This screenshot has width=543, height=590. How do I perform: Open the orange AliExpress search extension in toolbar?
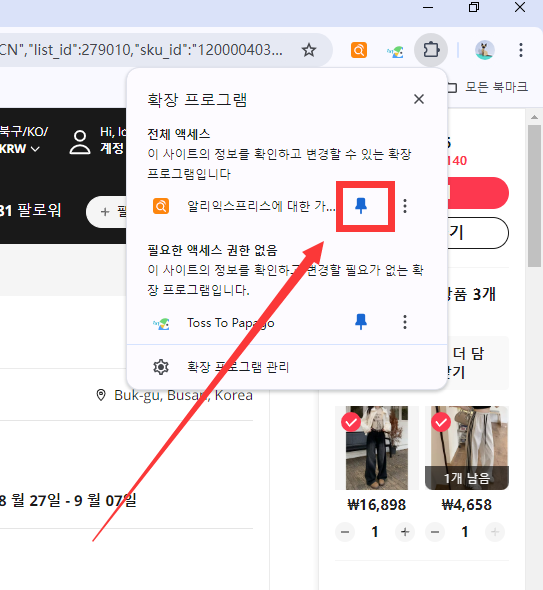coord(359,50)
